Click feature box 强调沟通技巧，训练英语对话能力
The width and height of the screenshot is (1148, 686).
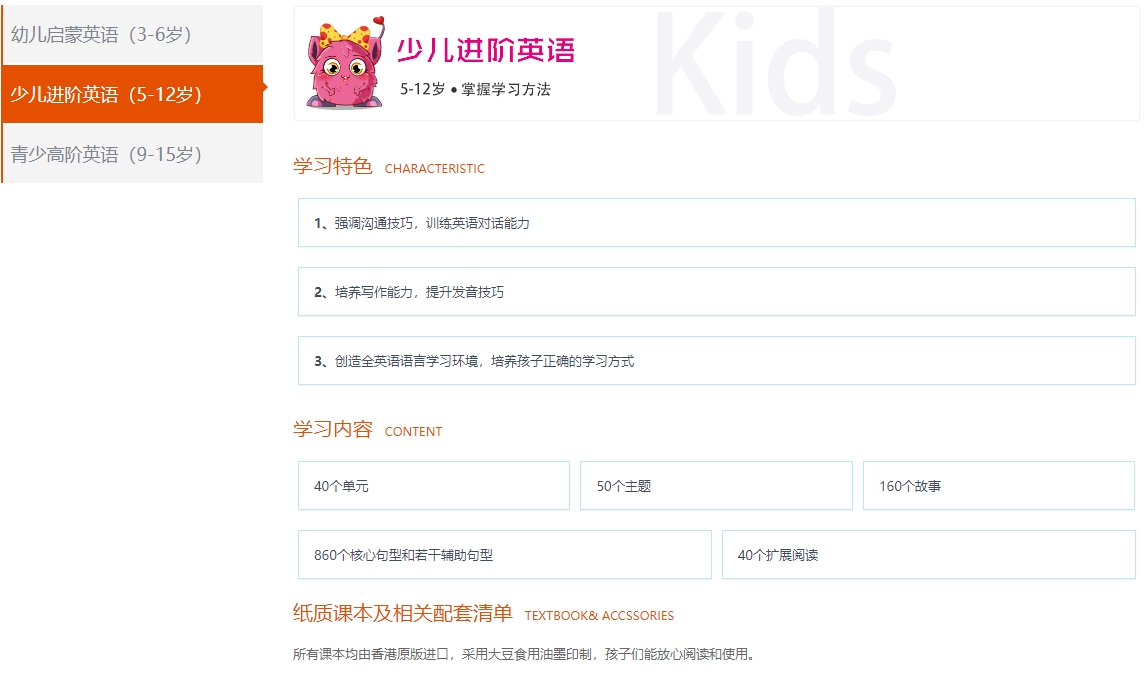[x=716, y=223]
